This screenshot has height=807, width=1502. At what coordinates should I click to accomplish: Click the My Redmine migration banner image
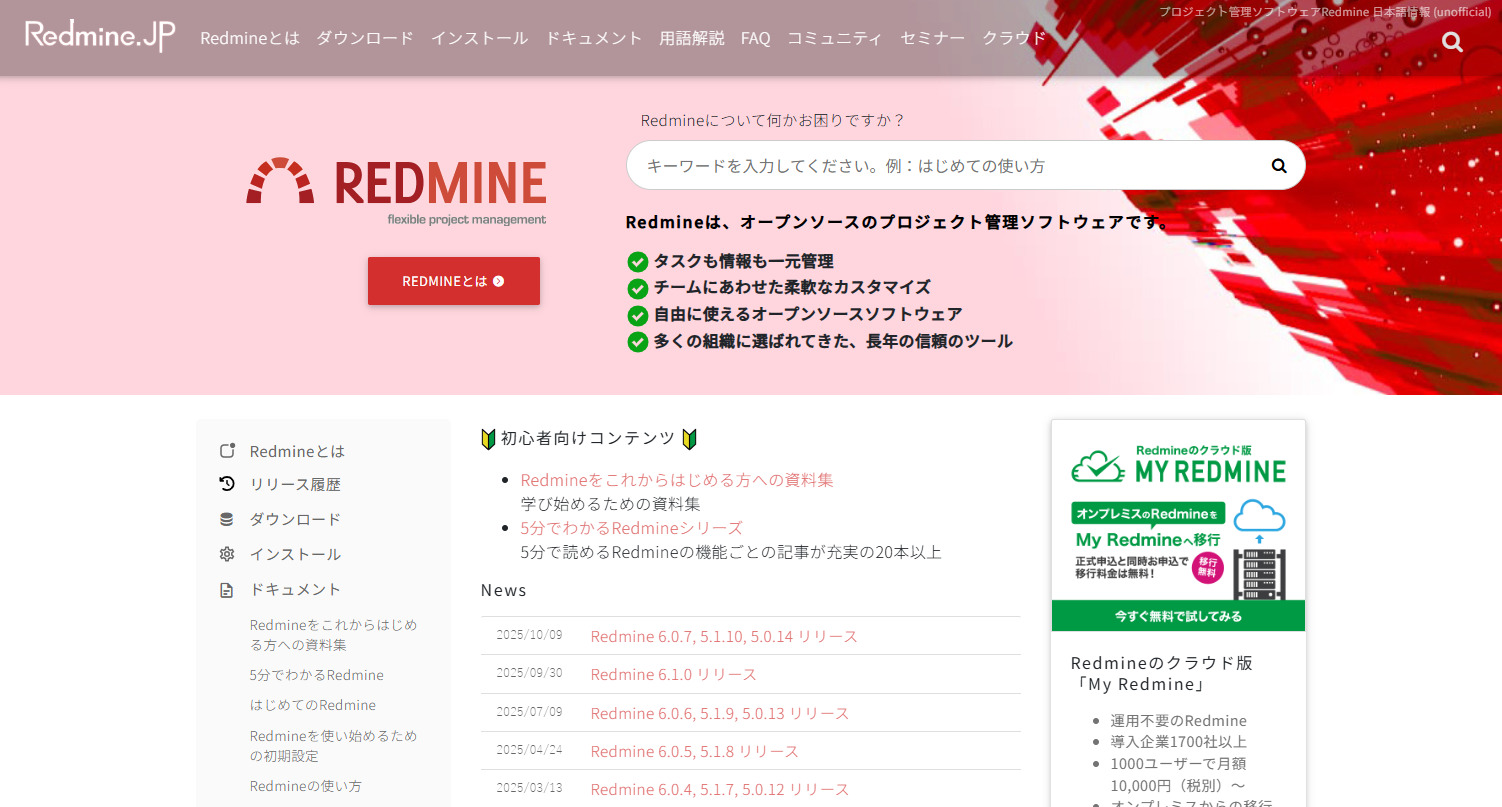click(1178, 548)
